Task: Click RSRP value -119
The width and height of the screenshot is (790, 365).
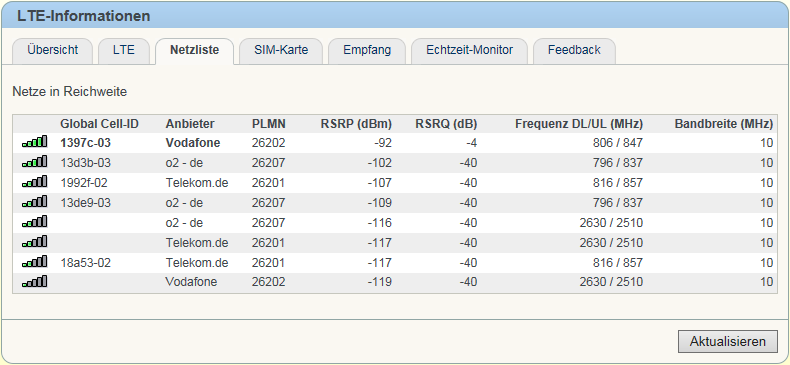Action: [380, 282]
